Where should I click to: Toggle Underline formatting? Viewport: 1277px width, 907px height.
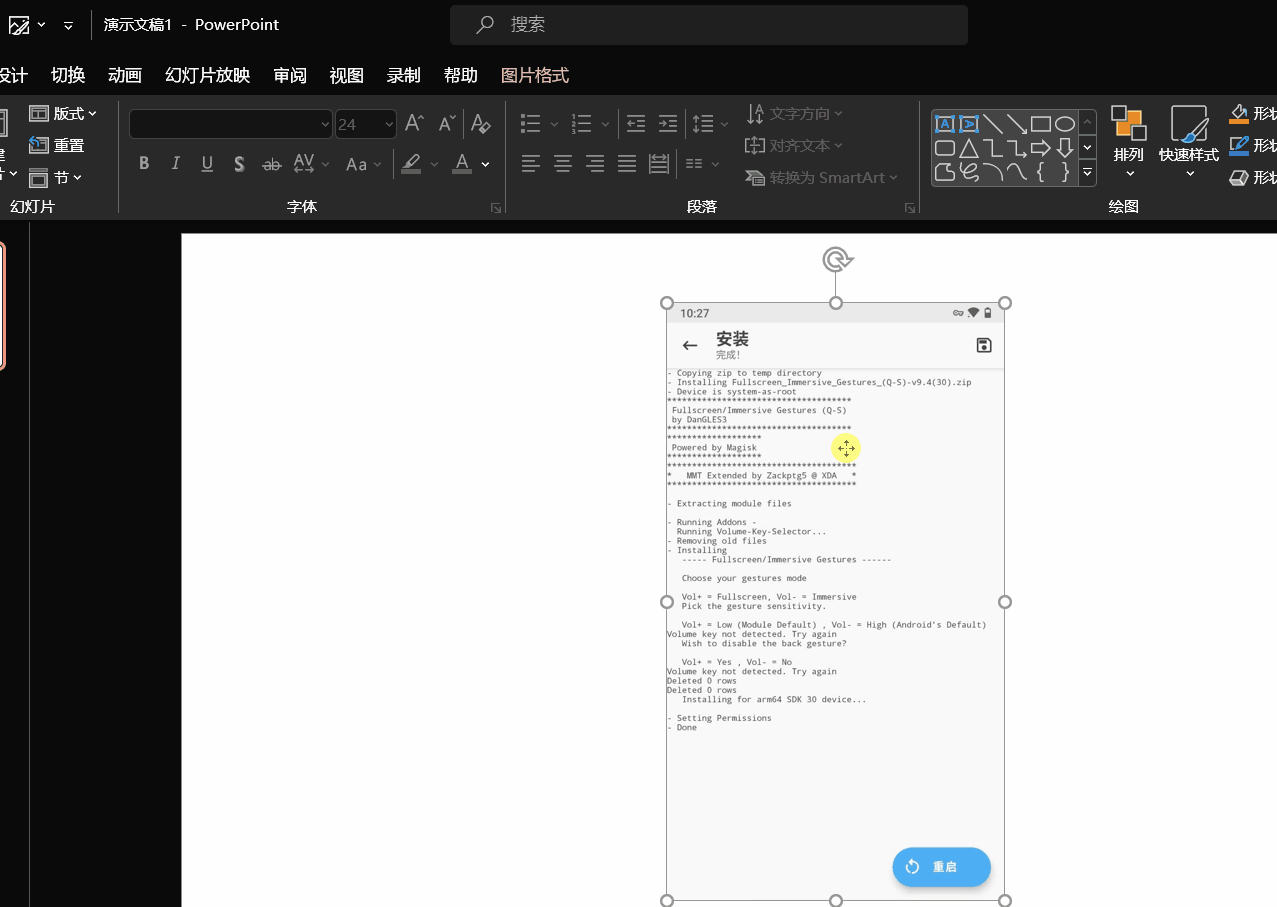(208, 164)
